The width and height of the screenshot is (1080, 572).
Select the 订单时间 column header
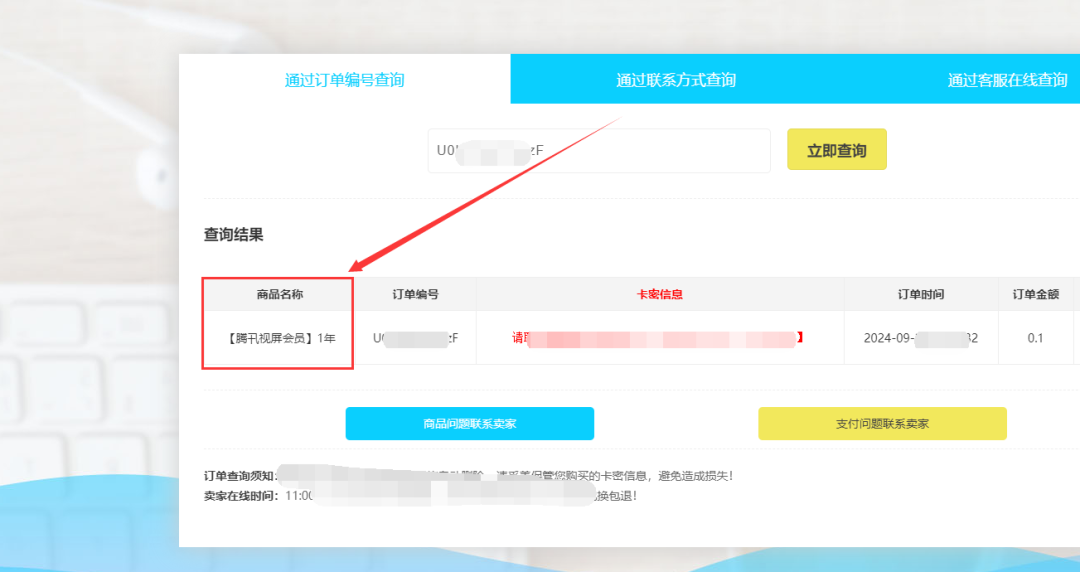(x=921, y=294)
